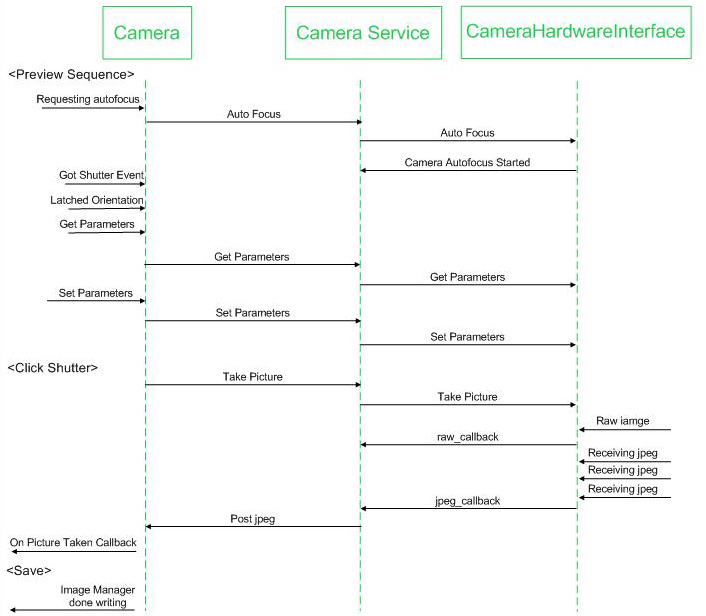Click the Requesting autofocus message label

click(88, 99)
